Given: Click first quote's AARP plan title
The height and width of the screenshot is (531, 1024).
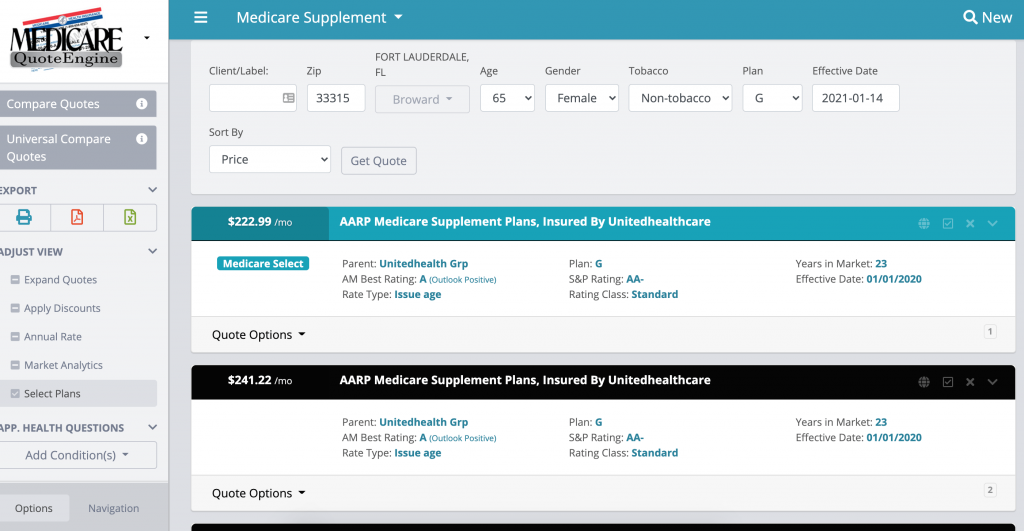Looking at the screenshot, I should click(525, 222).
